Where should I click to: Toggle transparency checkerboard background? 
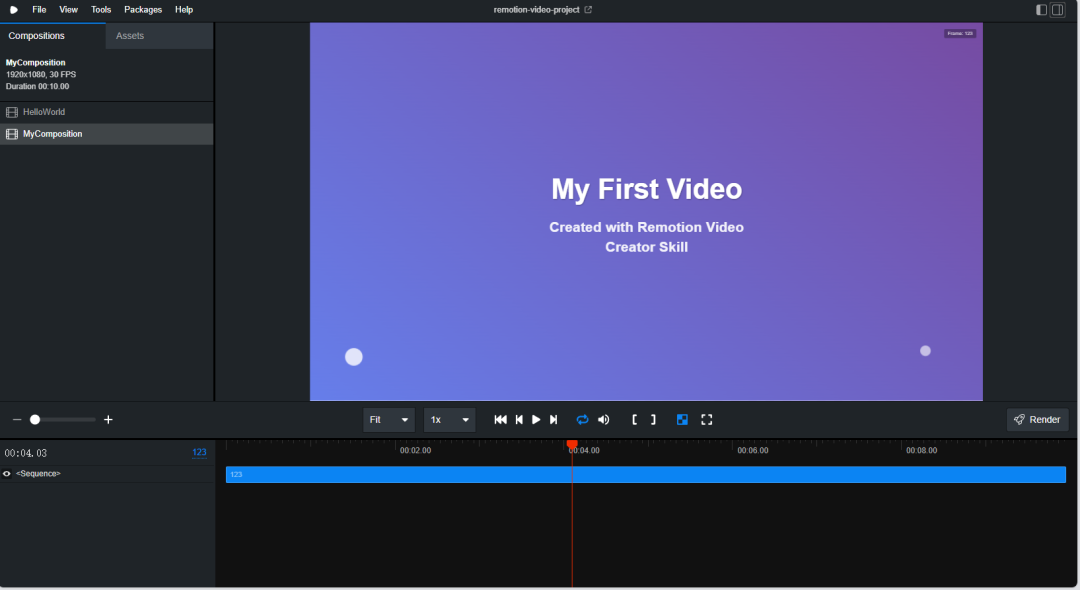point(682,420)
